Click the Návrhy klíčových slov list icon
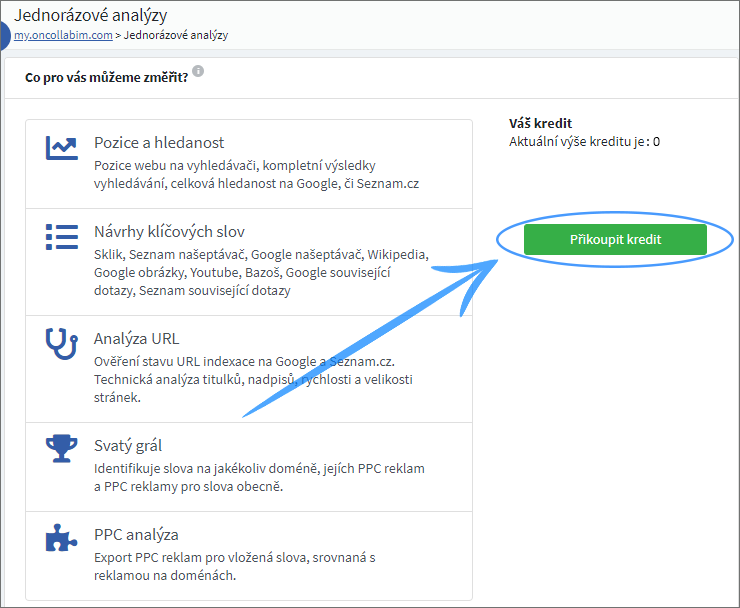Viewport: 740px width, 608px height. point(62,237)
